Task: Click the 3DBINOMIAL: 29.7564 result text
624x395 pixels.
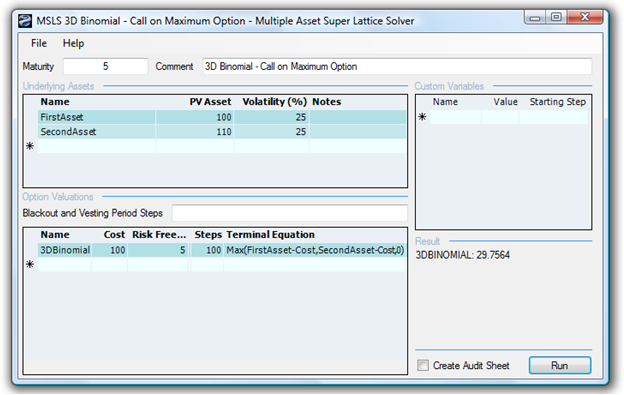Action: (x=462, y=255)
